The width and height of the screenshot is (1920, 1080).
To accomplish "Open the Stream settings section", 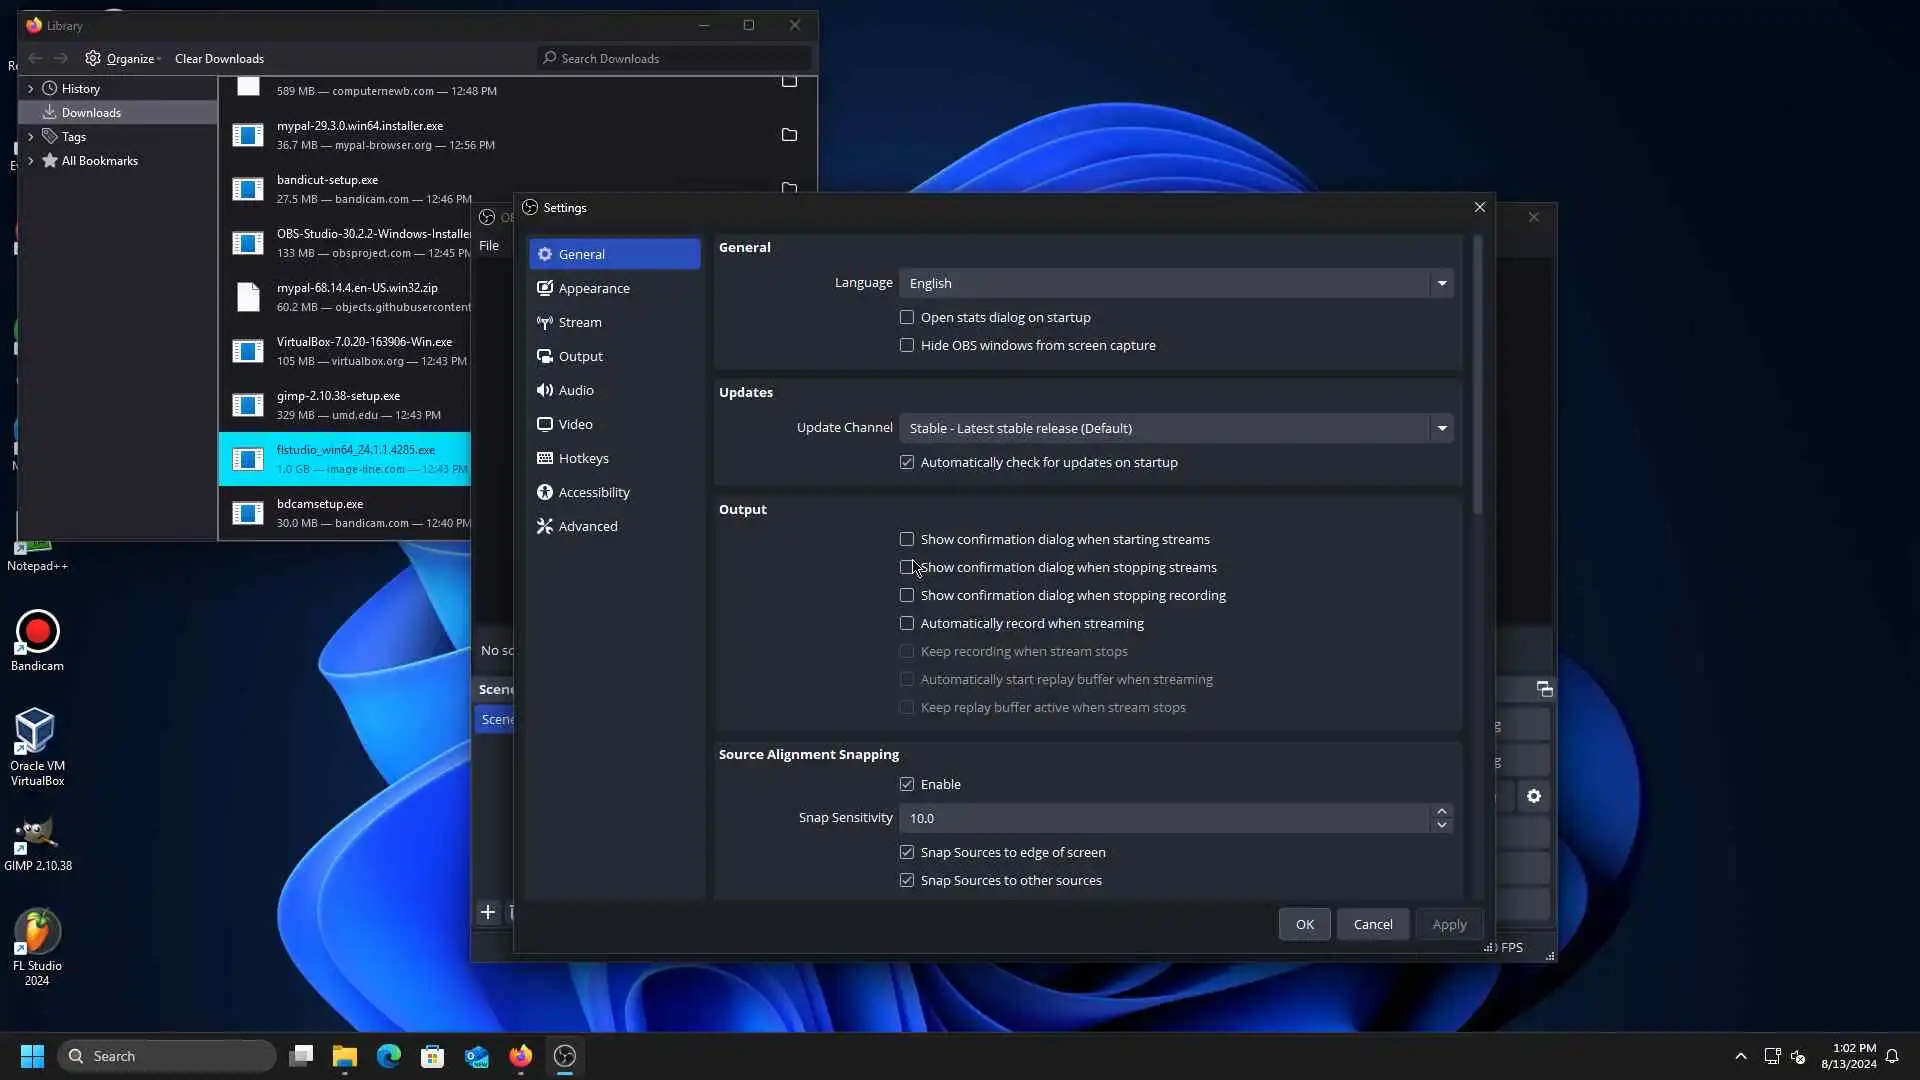I will 580,322.
